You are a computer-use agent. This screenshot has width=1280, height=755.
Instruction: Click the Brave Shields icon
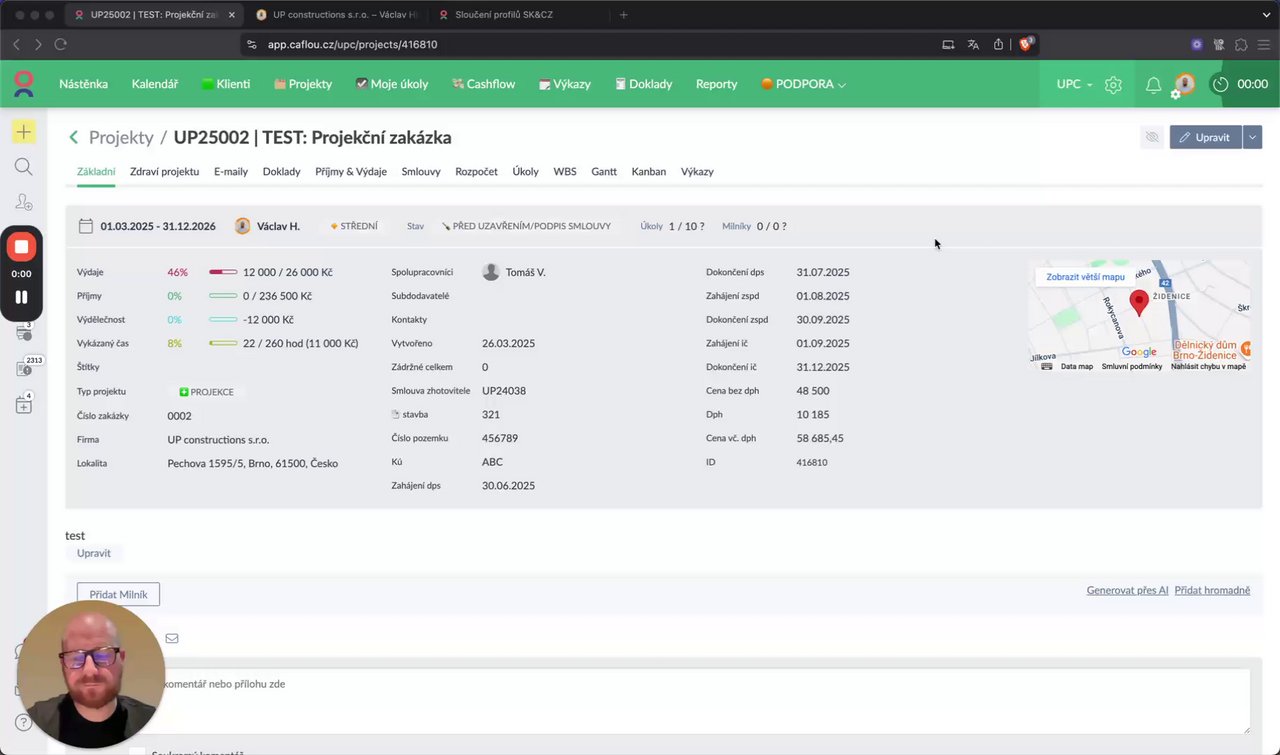pyautogui.click(x=1025, y=44)
